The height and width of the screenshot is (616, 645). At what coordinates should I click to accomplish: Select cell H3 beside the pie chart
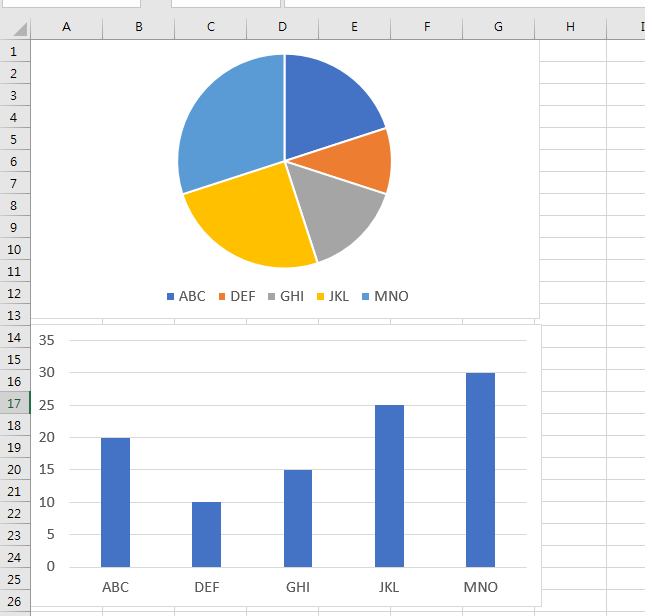[x=573, y=95]
